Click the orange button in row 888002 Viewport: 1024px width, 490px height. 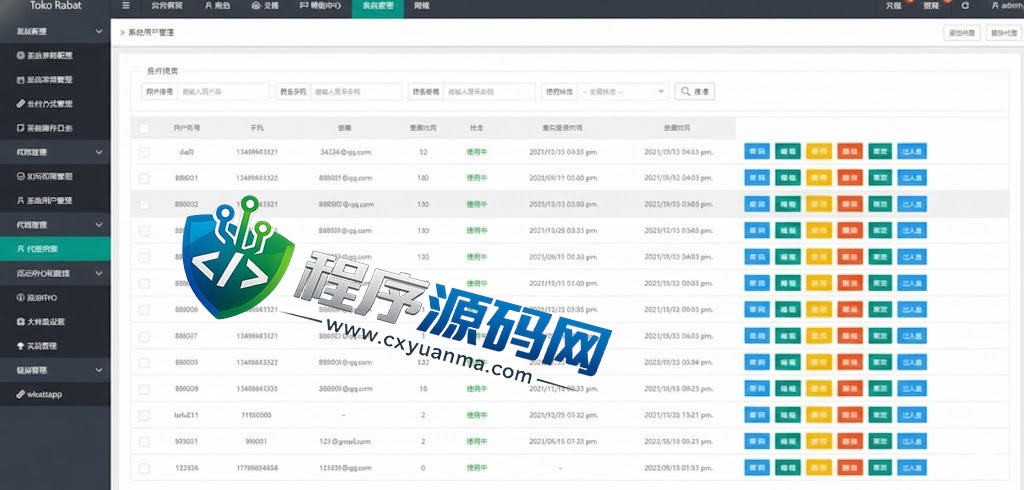(850, 204)
